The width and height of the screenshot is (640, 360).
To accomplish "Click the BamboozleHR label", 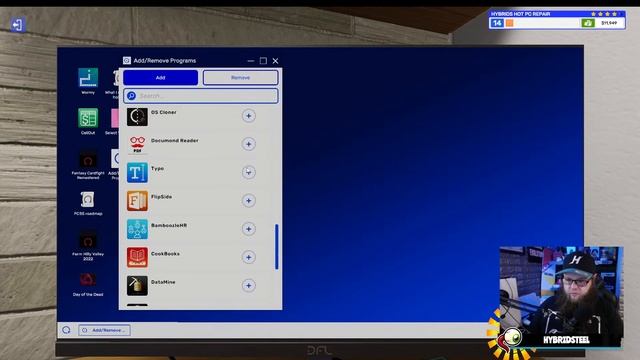I will [x=169, y=225].
